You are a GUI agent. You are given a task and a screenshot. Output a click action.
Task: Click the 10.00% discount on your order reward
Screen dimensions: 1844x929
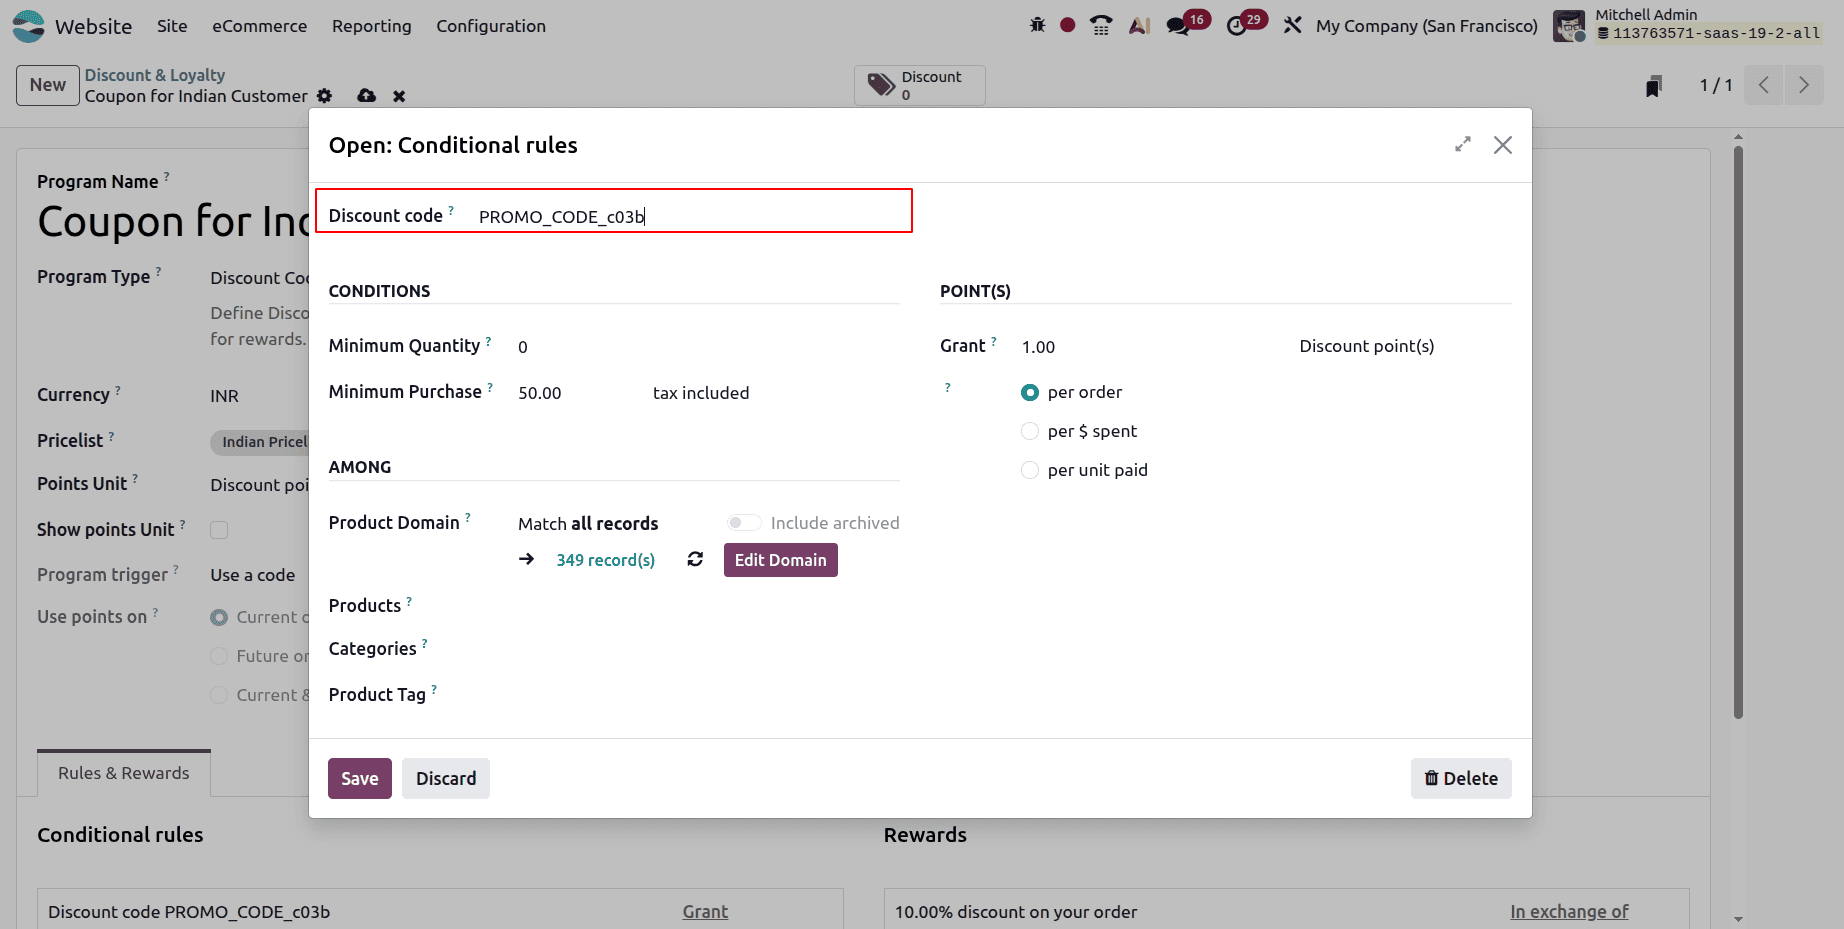[x=1015, y=911]
